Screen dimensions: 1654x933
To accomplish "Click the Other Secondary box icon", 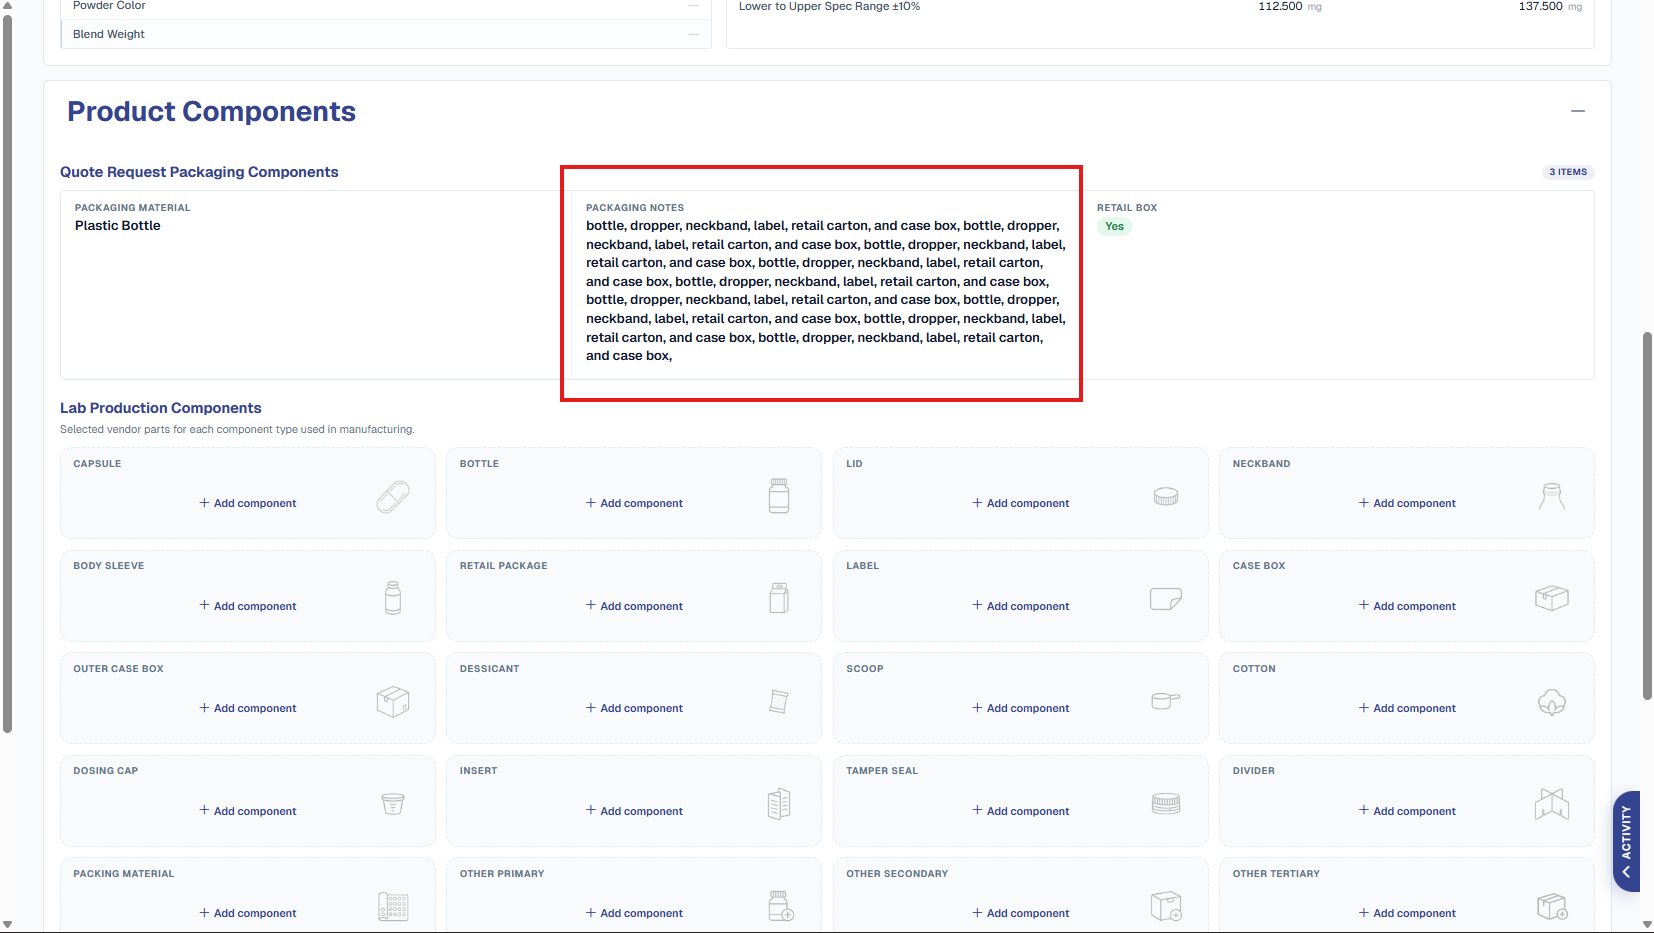I will coord(1166,906).
